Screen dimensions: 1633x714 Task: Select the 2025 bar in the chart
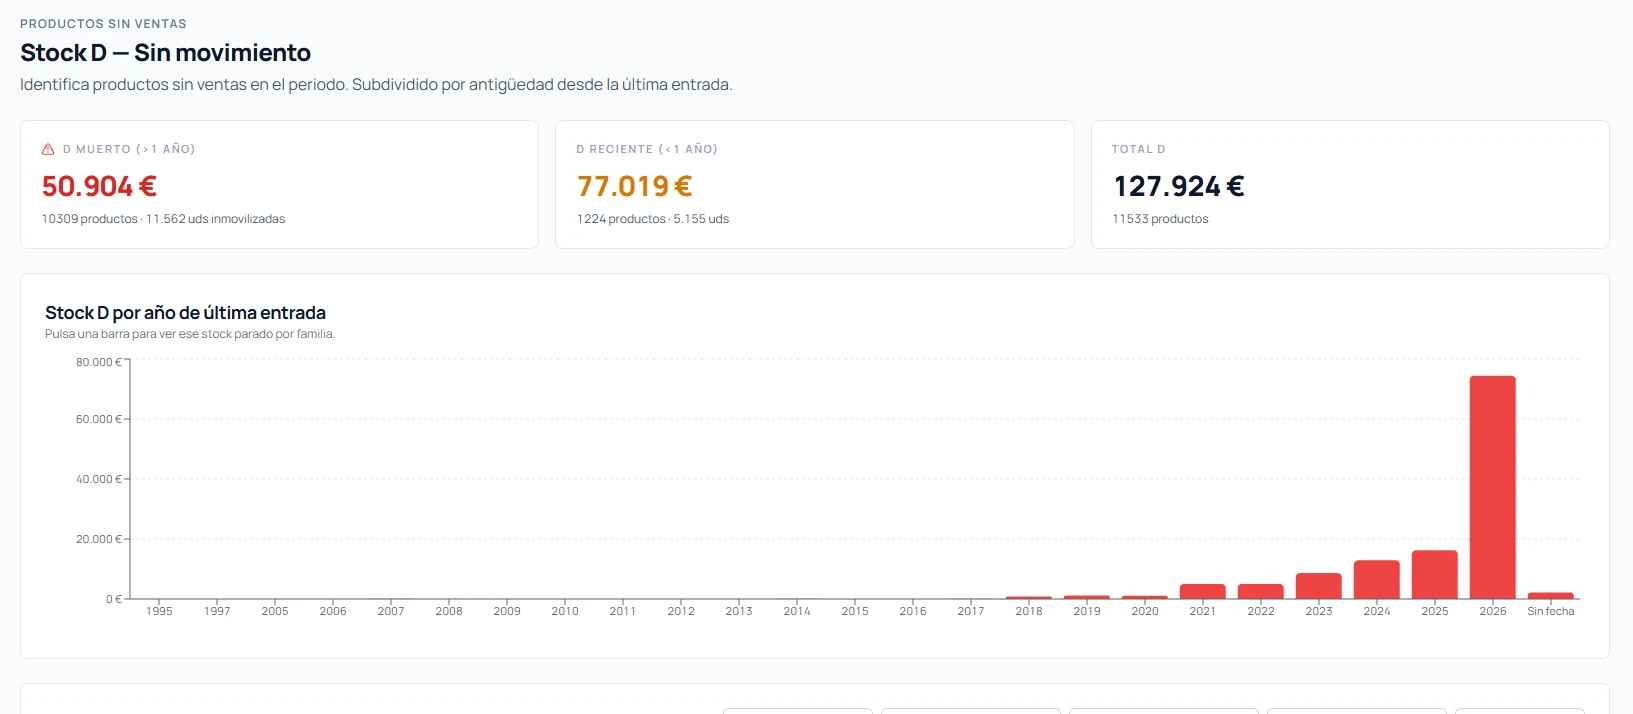pos(1434,574)
